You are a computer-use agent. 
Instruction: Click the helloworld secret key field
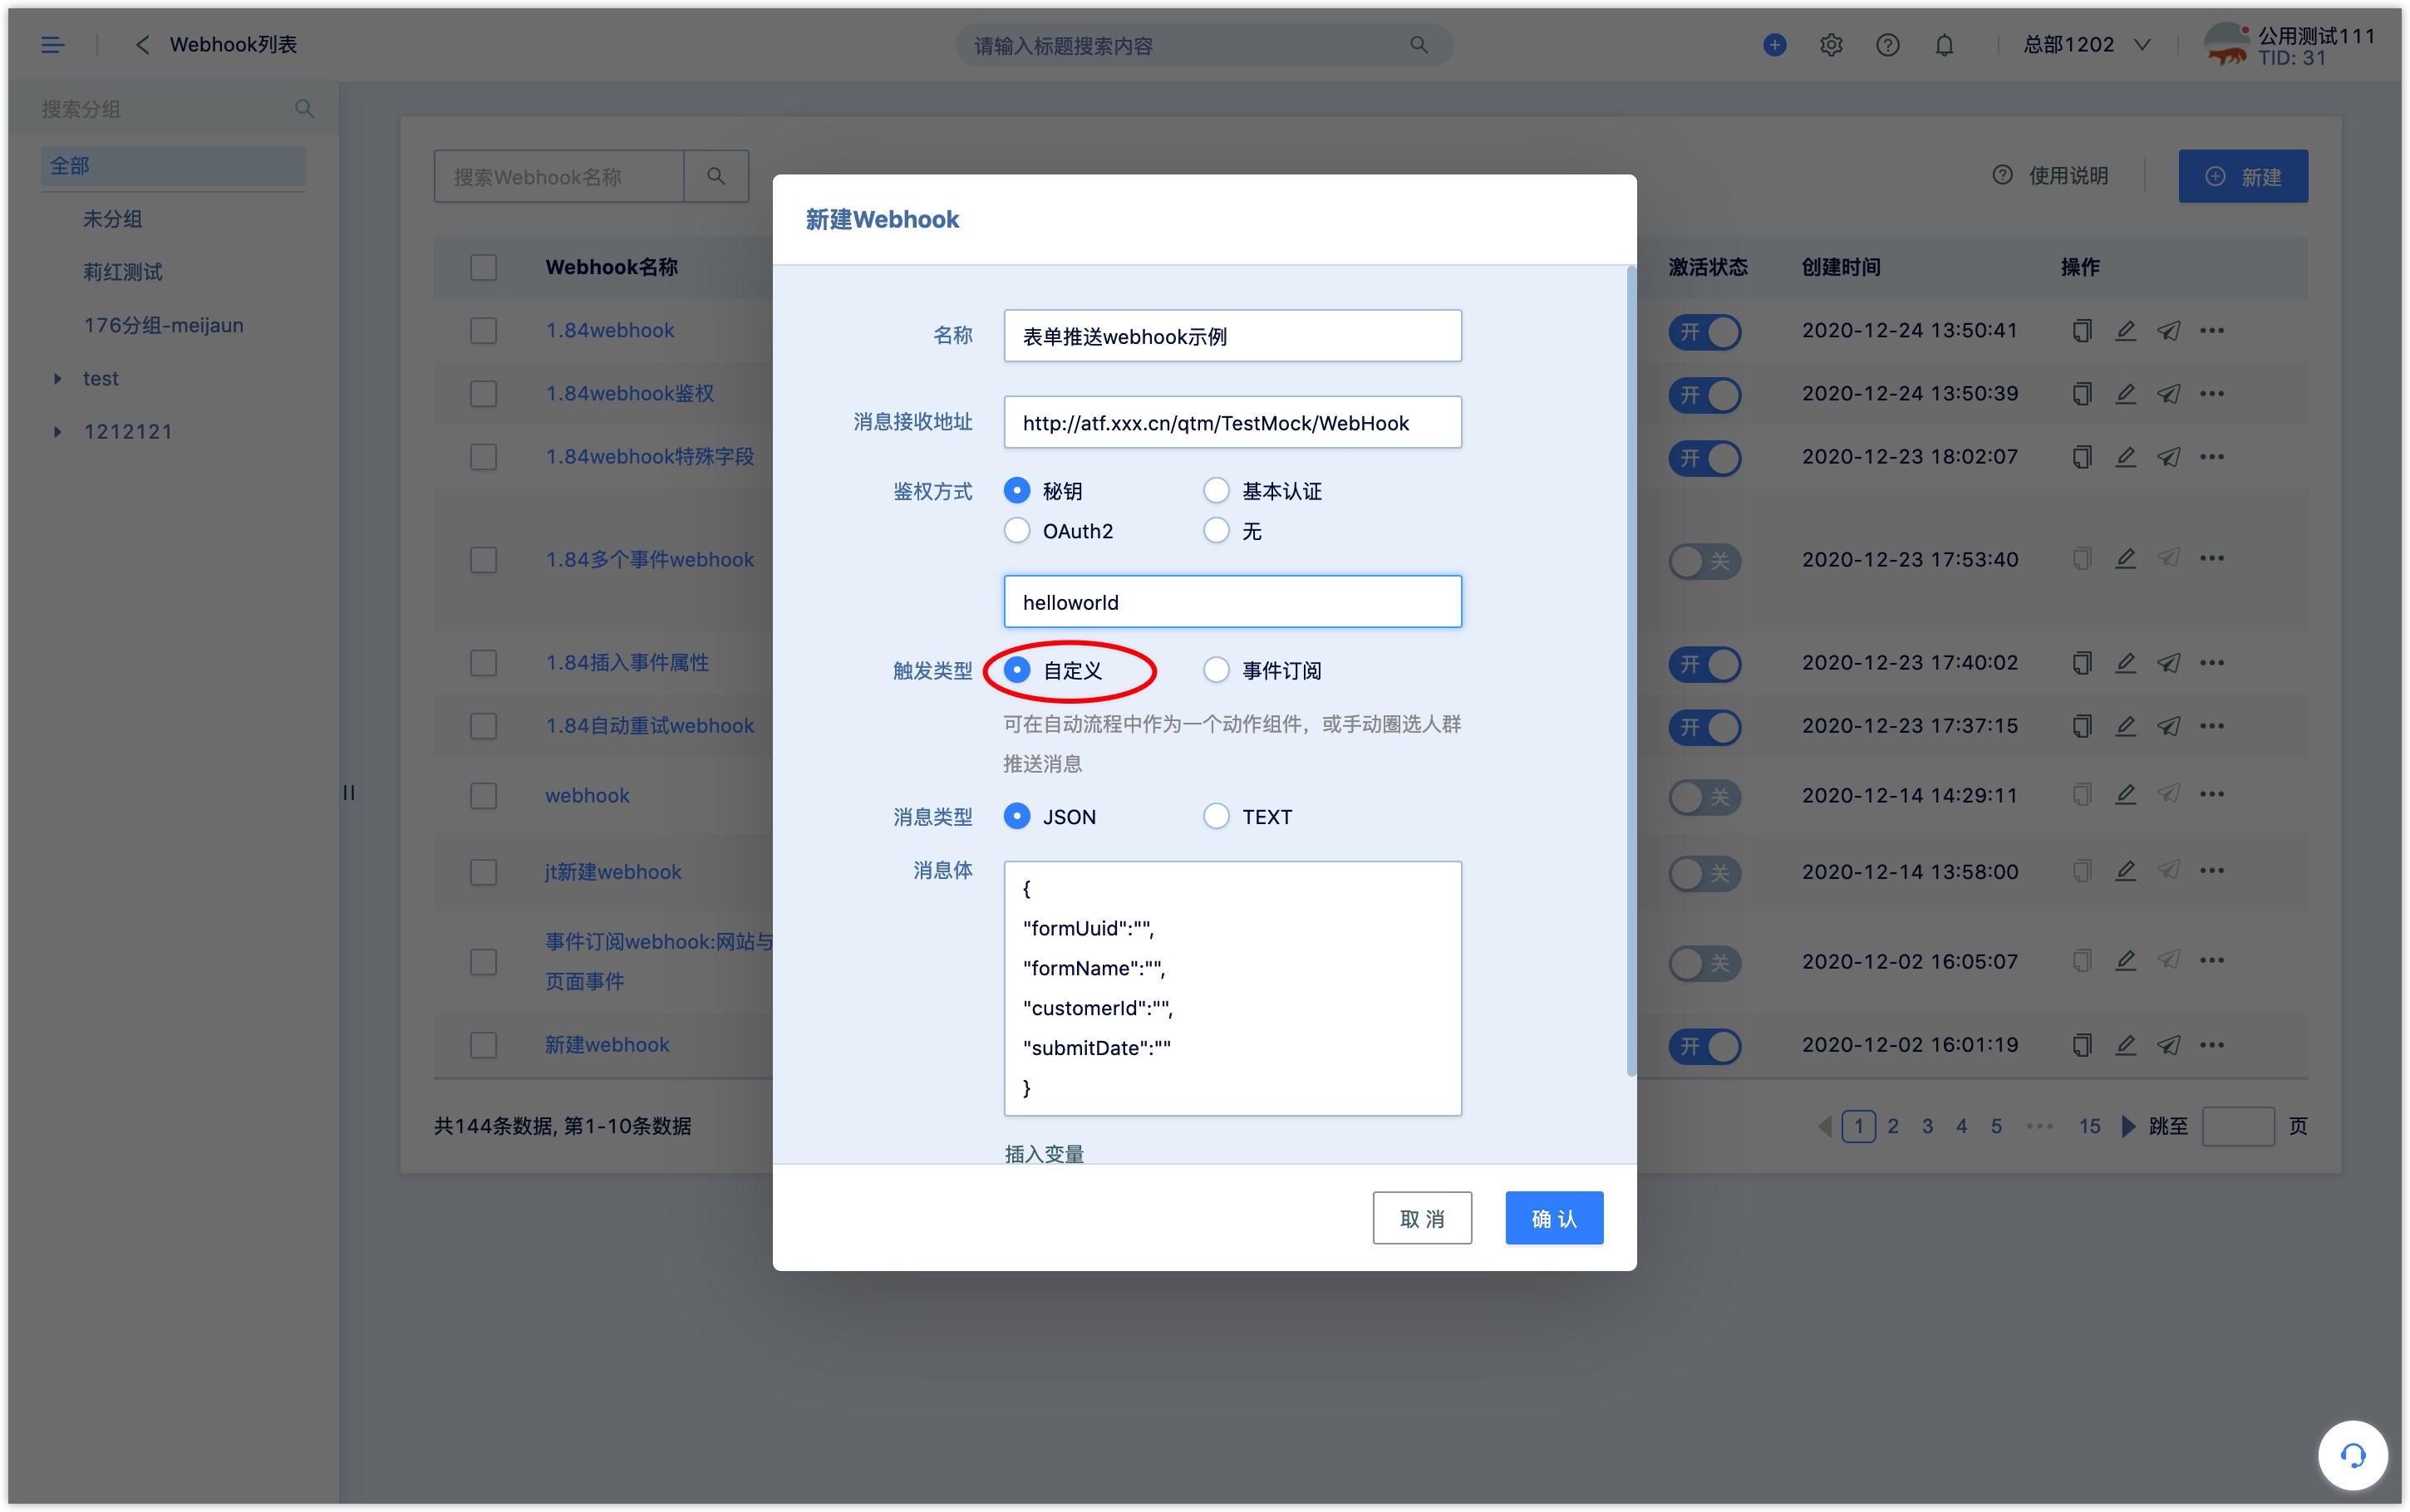click(1232, 601)
